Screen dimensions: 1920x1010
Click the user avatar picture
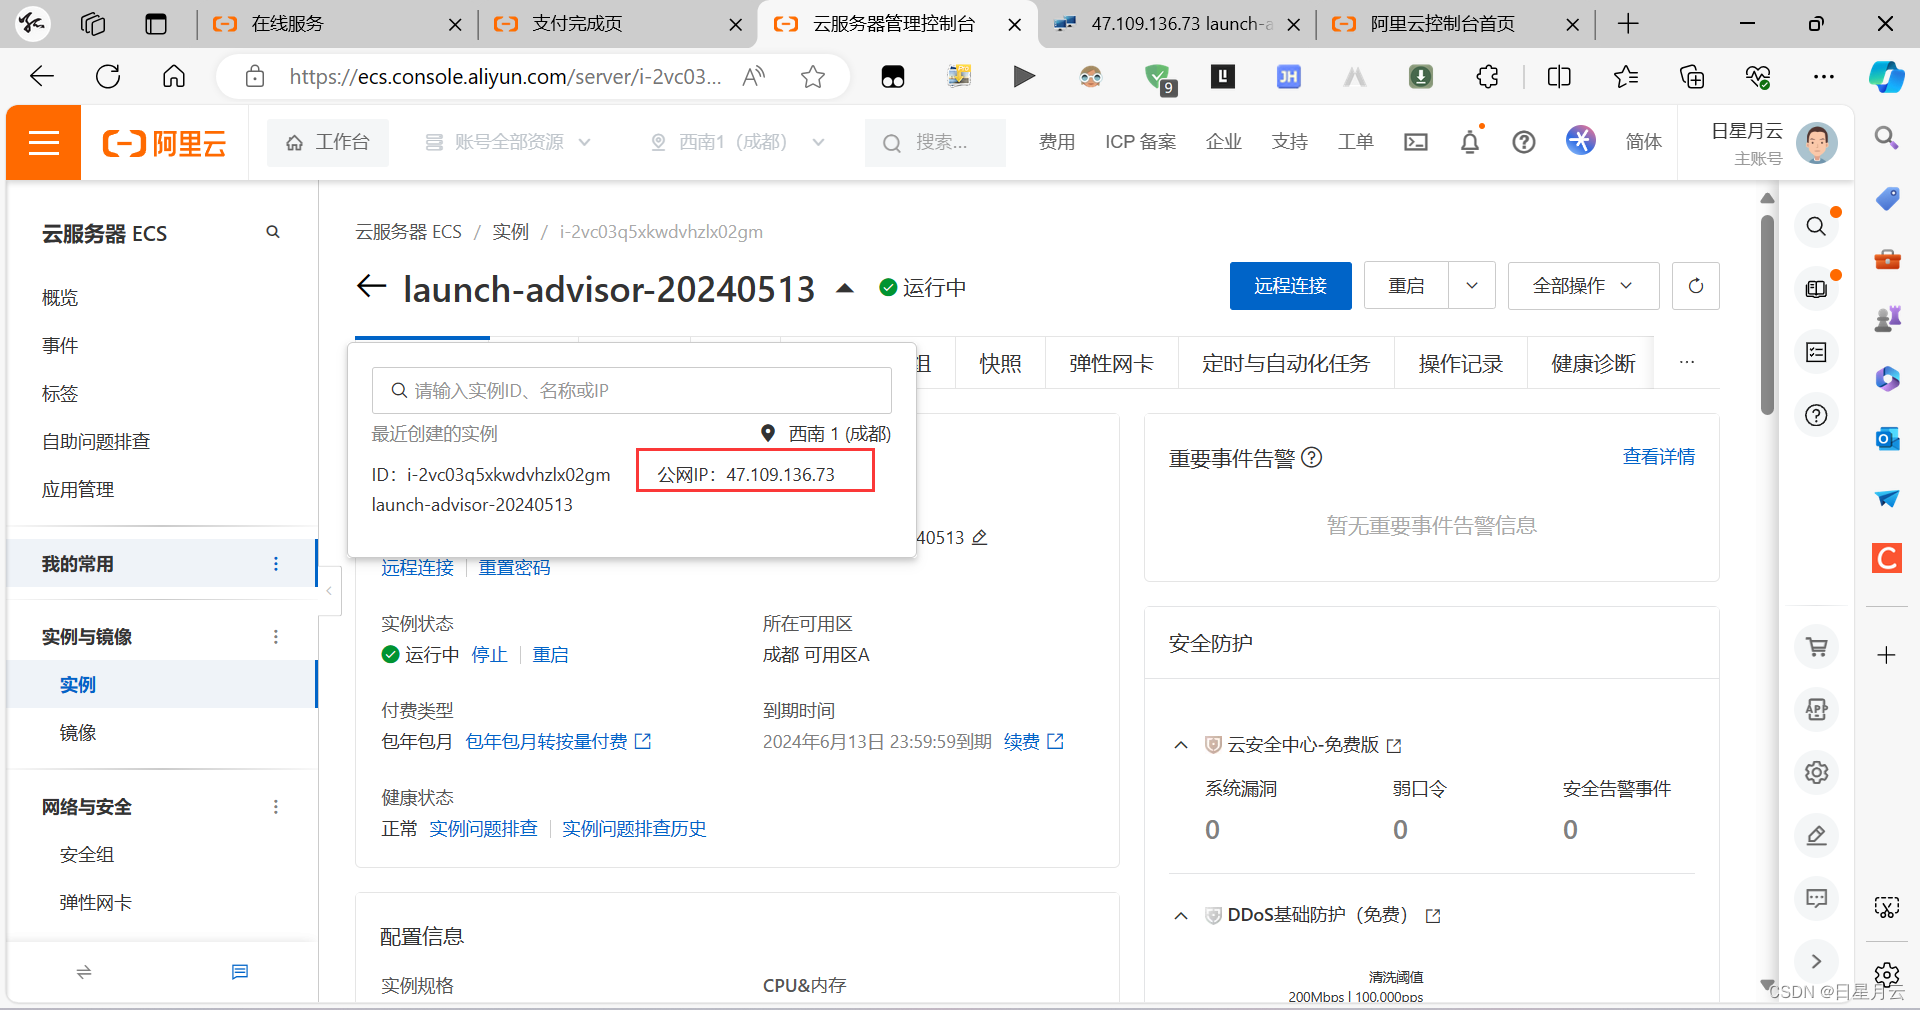tap(1817, 143)
